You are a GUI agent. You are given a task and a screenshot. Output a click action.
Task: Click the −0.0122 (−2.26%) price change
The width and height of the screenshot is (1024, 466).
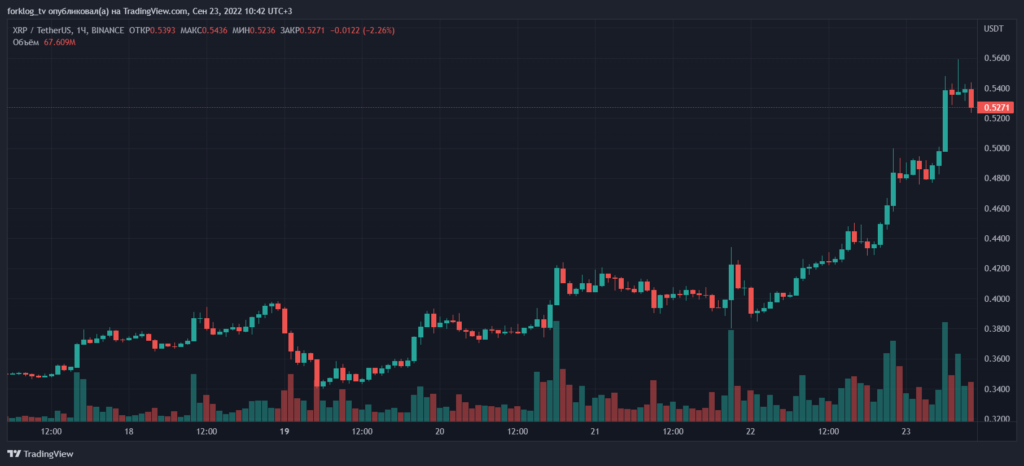364,31
